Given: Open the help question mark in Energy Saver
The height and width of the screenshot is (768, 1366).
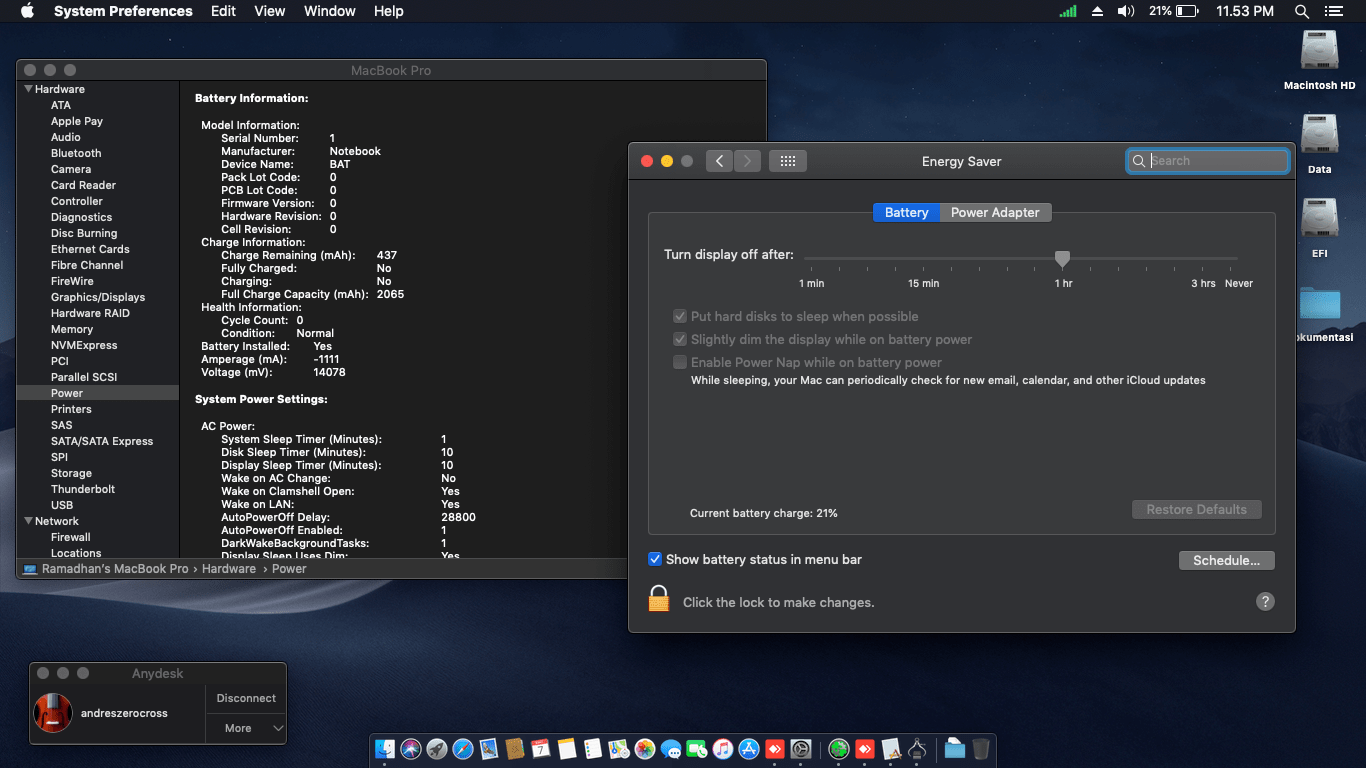Looking at the screenshot, I should (1265, 601).
